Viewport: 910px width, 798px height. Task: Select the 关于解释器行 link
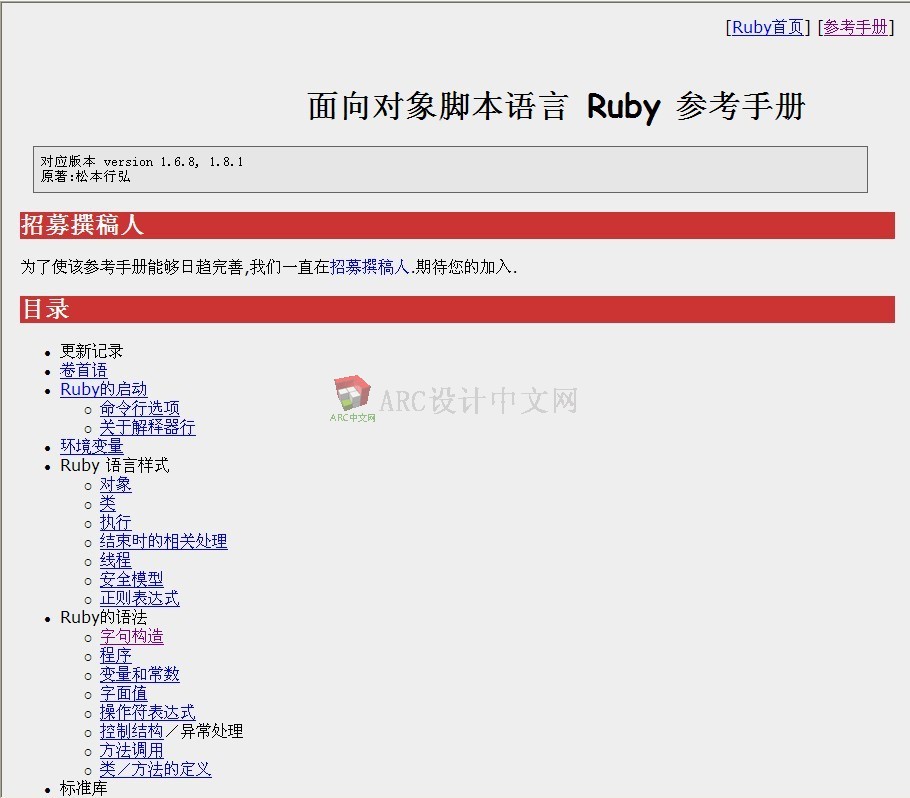(147, 428)
